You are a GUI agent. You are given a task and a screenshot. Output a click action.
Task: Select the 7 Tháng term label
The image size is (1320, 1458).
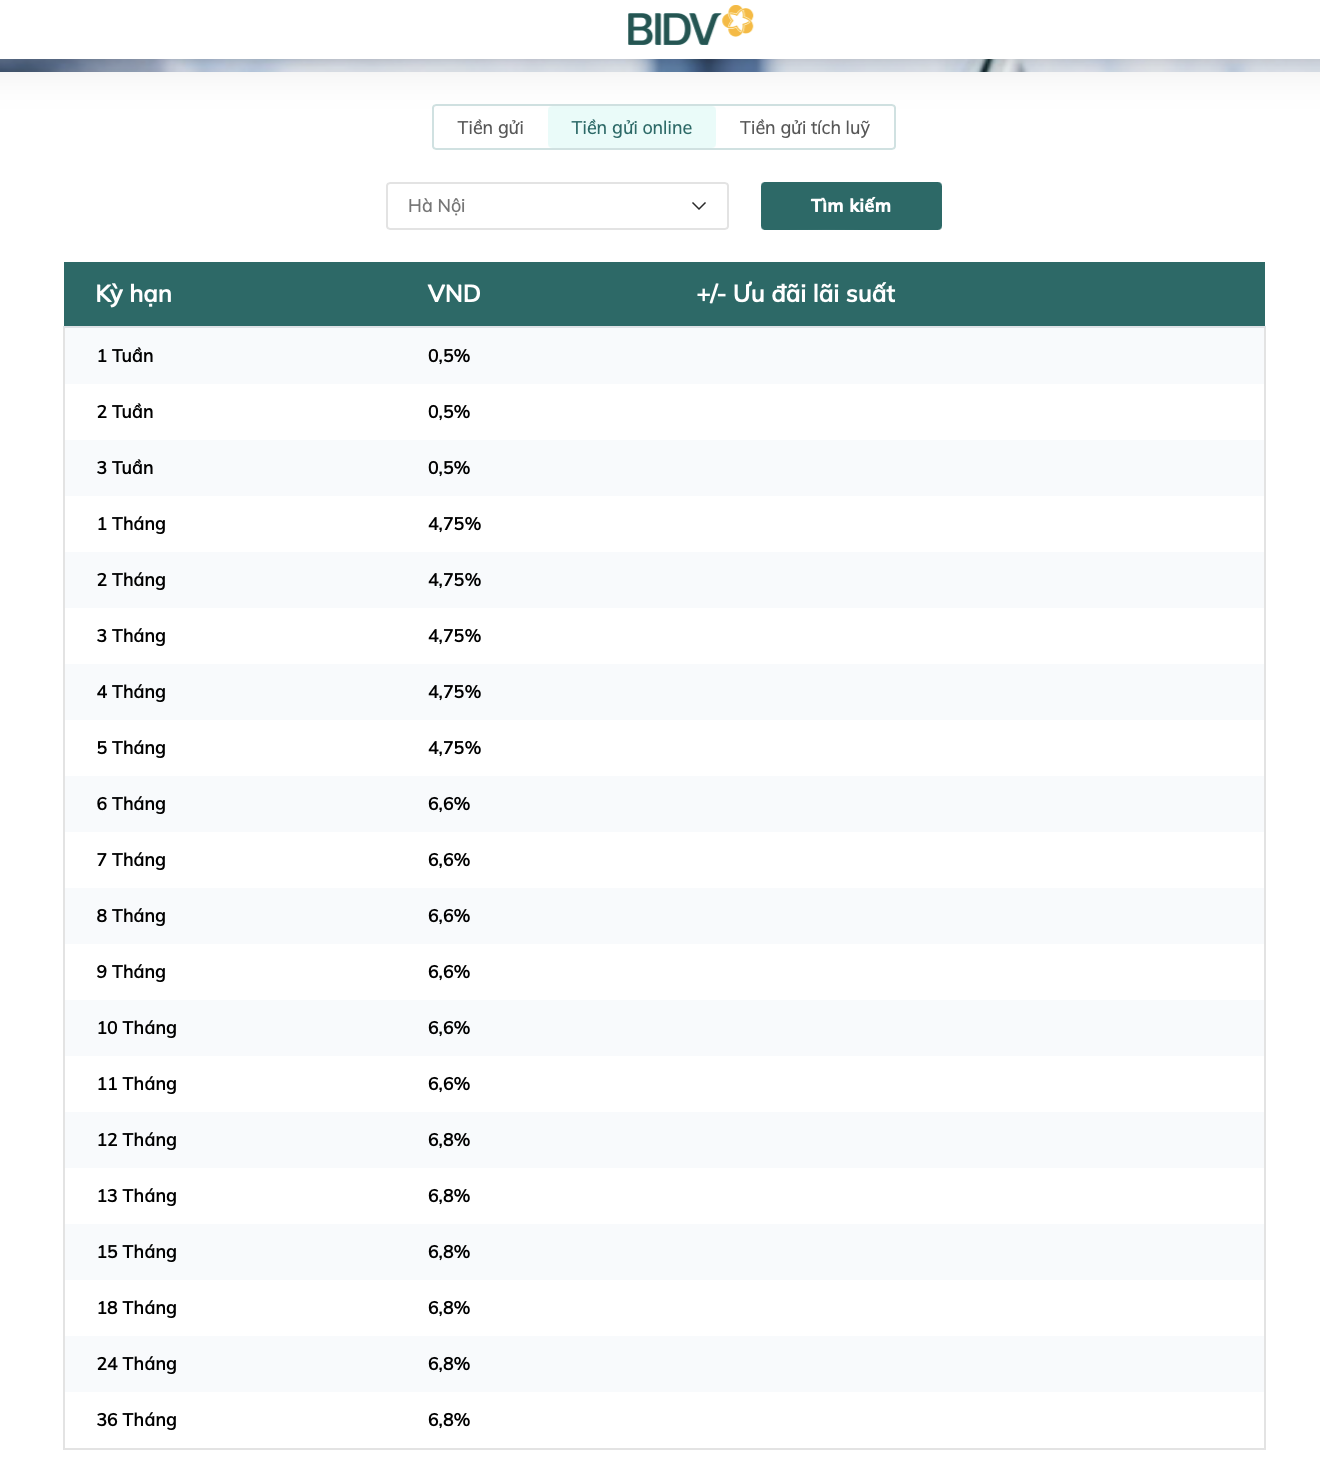[131, 860]
